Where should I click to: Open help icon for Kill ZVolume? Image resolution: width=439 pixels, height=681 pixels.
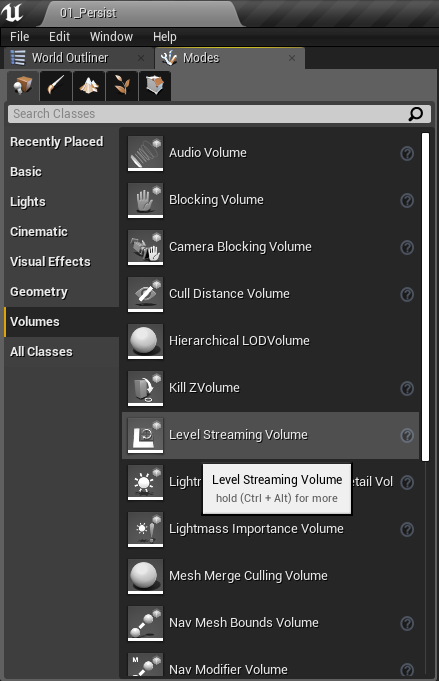407,388
